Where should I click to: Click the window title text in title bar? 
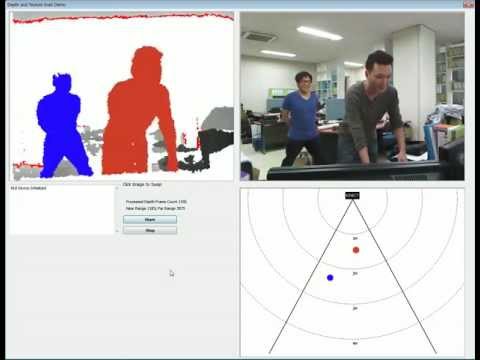[x=36, y=4]
